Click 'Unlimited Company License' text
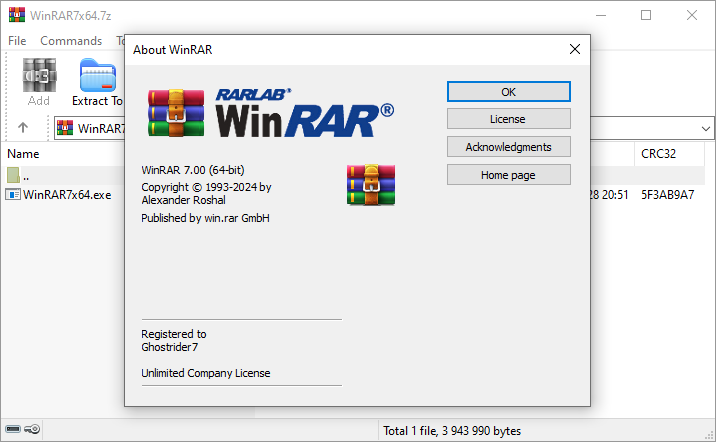The height and width of the screenshot is (442, 716). coord(205,373)
